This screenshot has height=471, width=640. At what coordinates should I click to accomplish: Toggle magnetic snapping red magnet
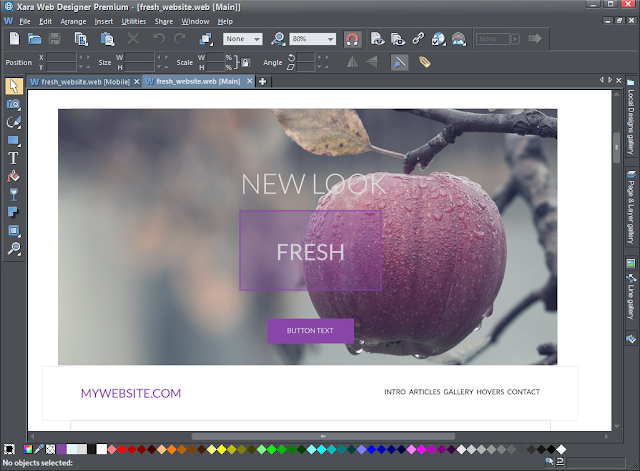tap(352, 39)
